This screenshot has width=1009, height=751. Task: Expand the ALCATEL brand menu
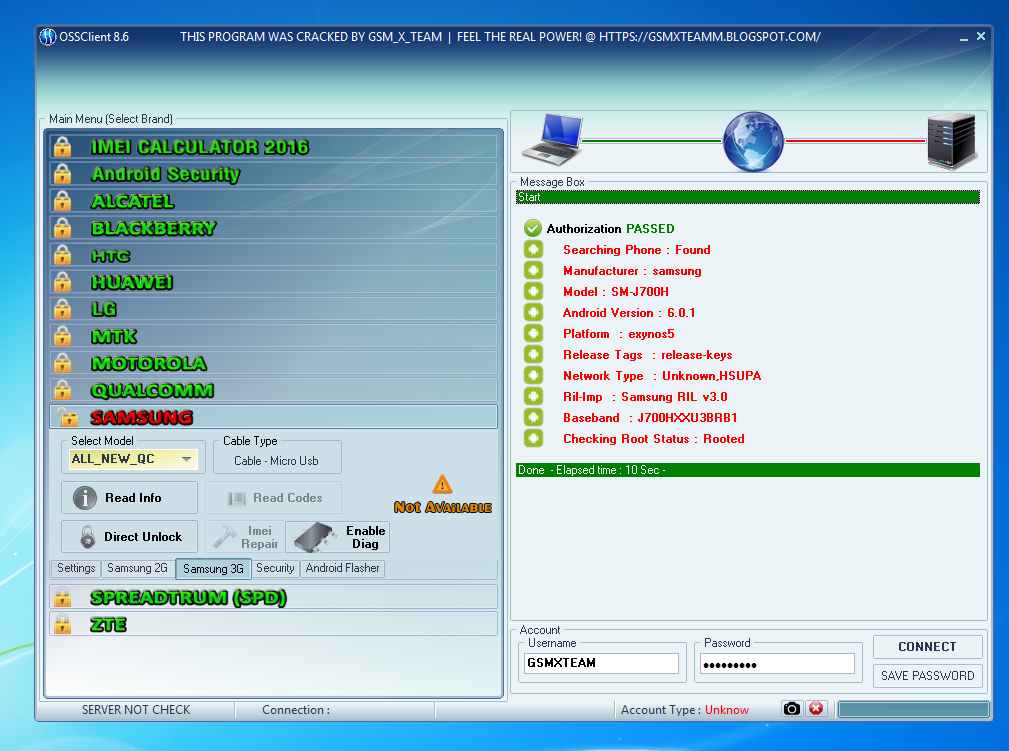[x=273, y=201]
